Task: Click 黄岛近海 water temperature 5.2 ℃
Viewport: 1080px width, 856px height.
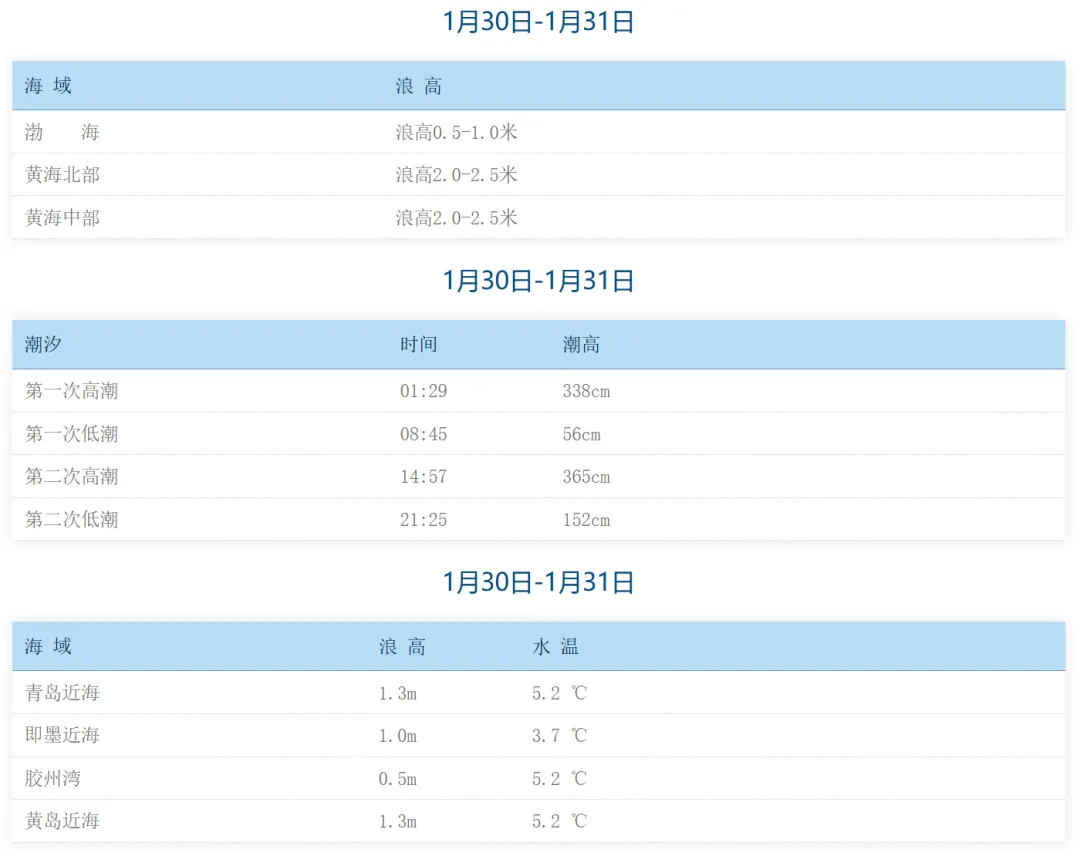Action: pyautogui.click(x=559, y=821)
